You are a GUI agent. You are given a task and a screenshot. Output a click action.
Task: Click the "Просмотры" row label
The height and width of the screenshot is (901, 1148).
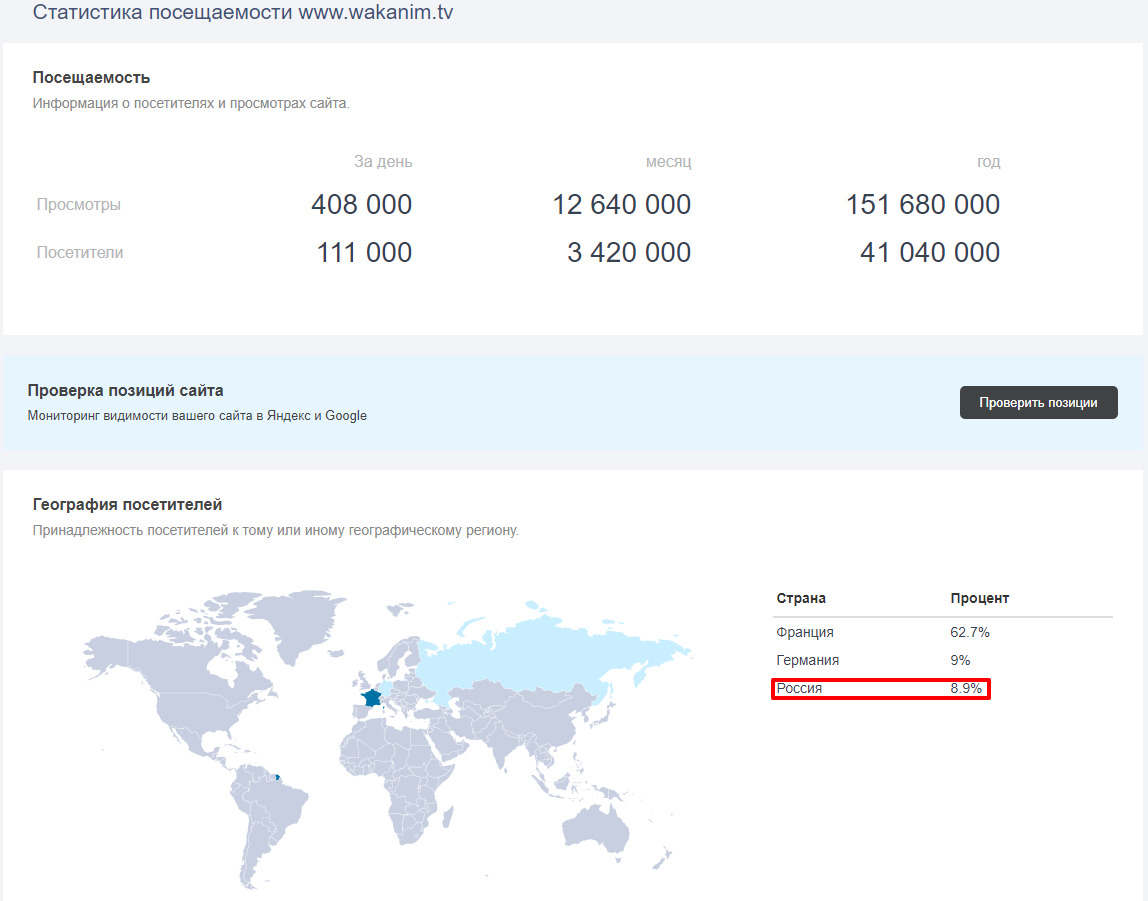[x=79, y=205]
